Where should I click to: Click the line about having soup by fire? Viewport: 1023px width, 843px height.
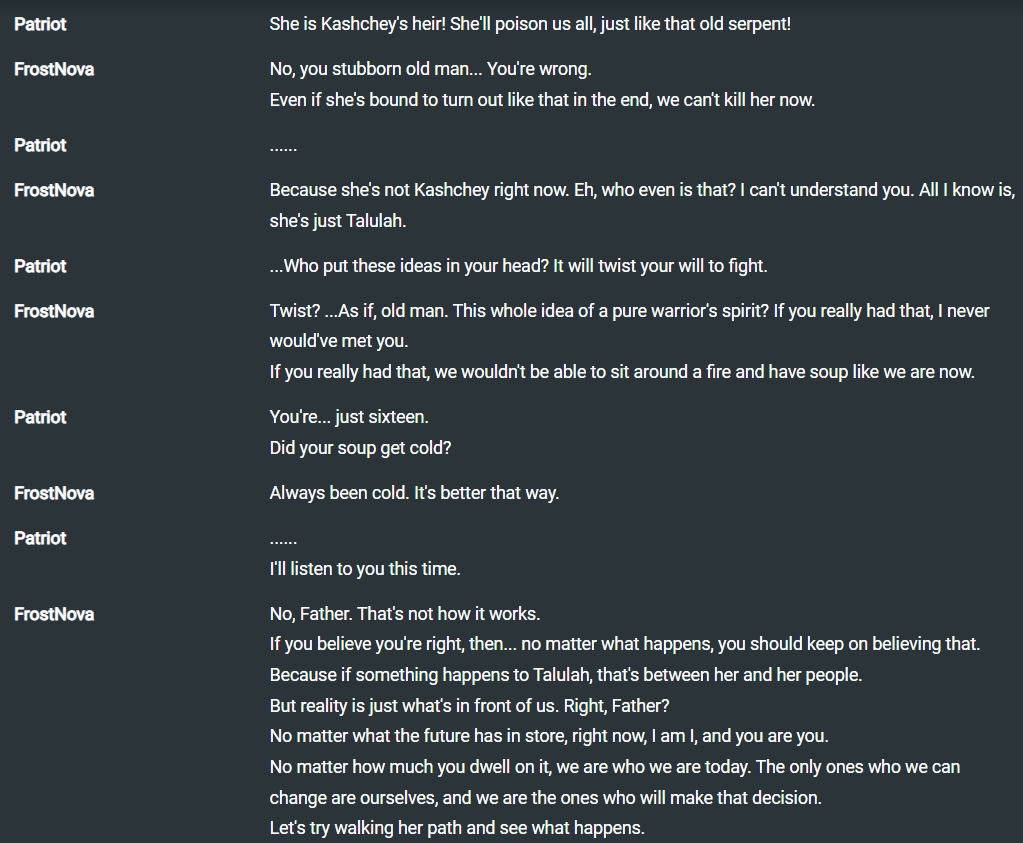coord(622,372)
